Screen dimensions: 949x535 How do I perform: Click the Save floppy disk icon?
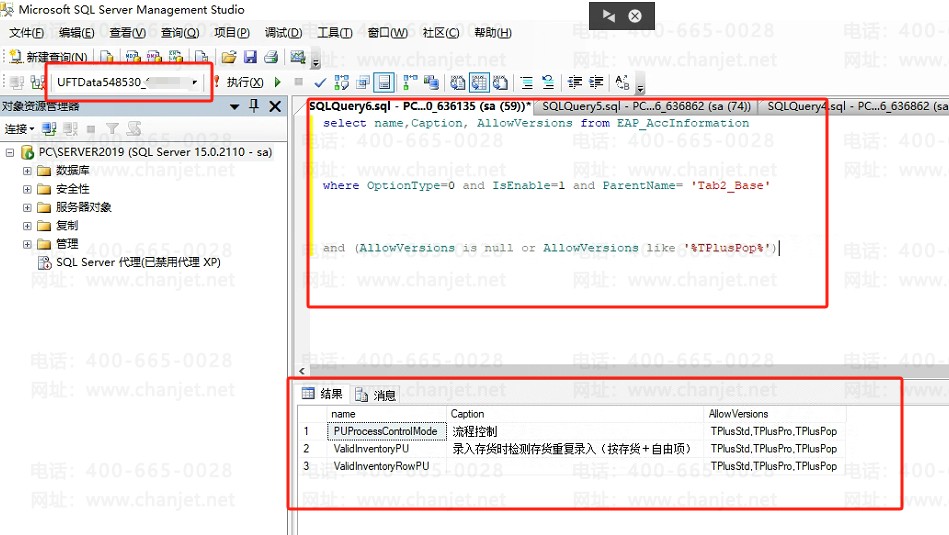point(250,57)
